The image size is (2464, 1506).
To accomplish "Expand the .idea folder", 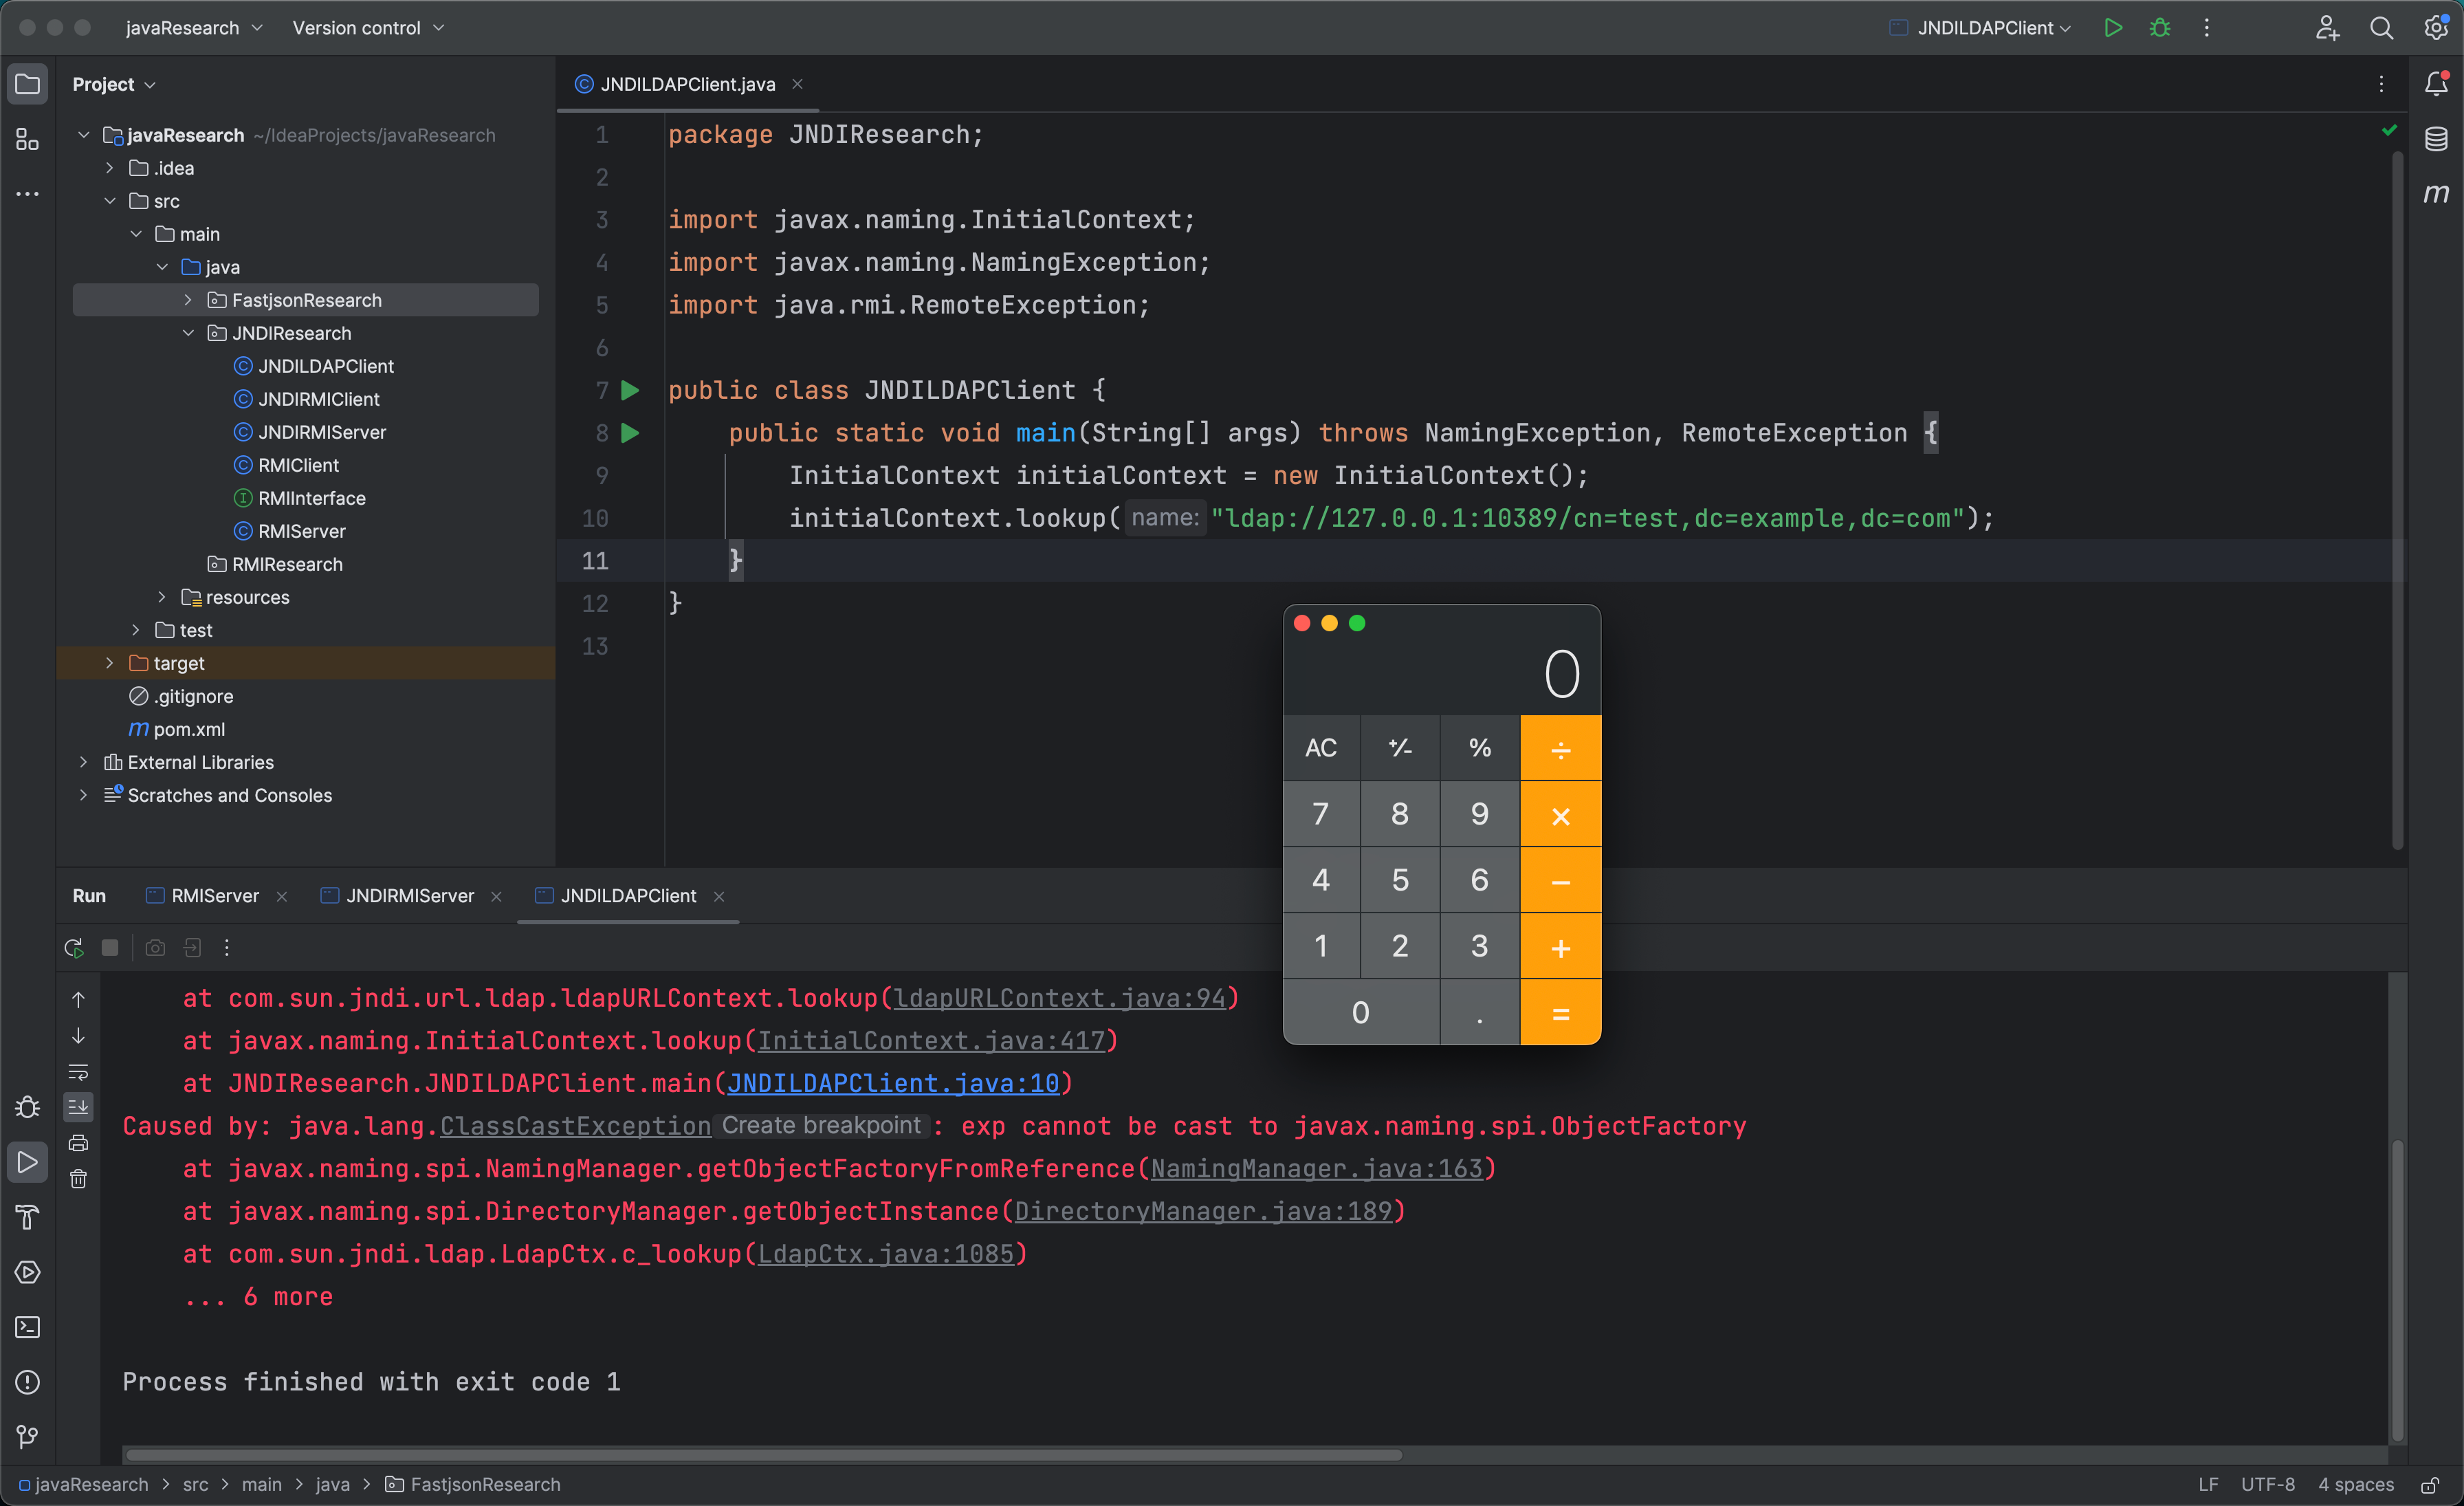I will [110, 168].
